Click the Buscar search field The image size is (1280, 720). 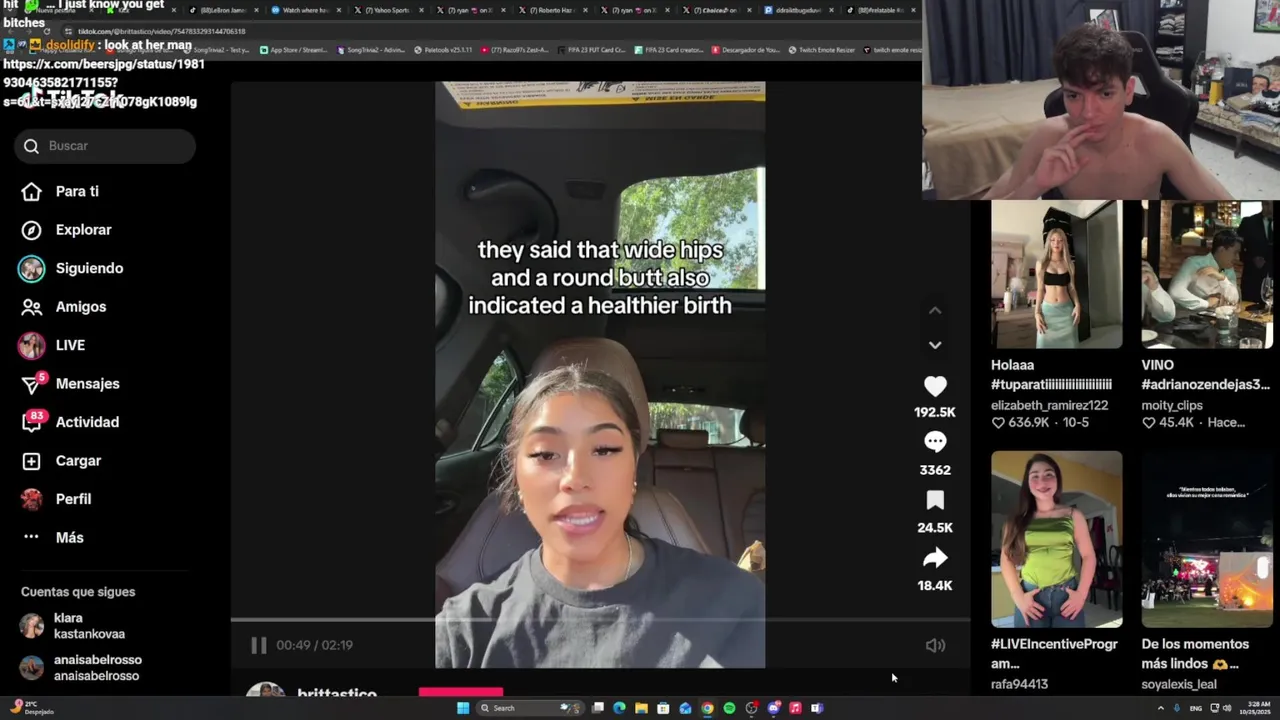[x=105, y=146]
